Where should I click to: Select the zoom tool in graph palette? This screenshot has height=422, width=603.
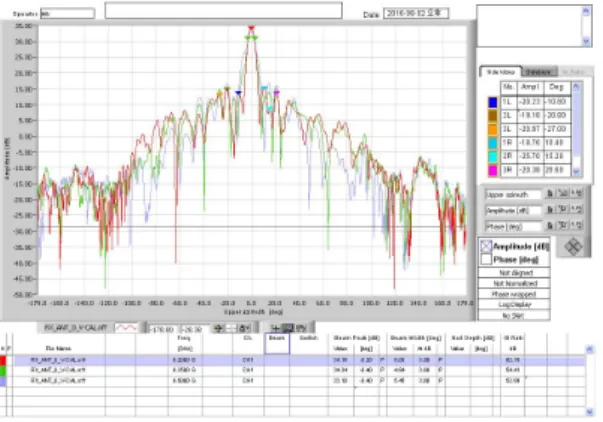[288, 328]
